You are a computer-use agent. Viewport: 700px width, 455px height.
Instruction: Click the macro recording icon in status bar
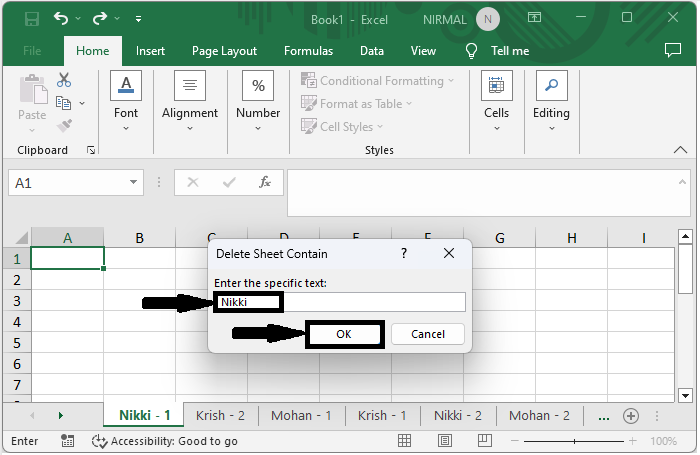pos(68,441)
